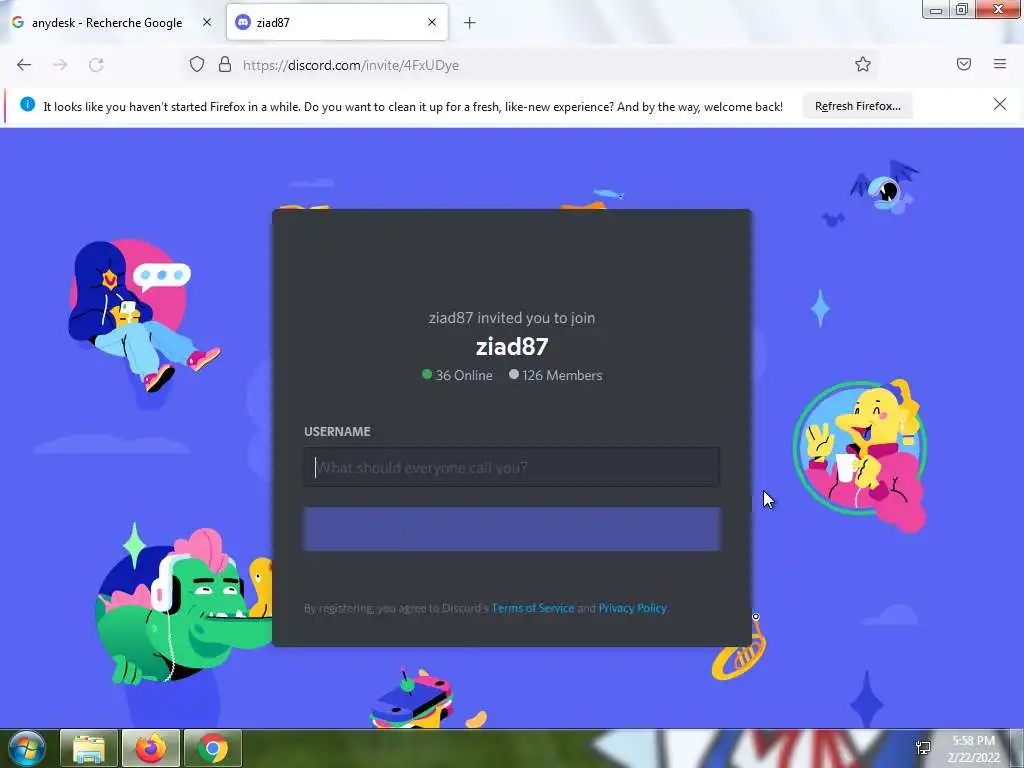This screenshot has width=1024, height=768.
Task: Click the Username input field
Action: coord(512,467)
